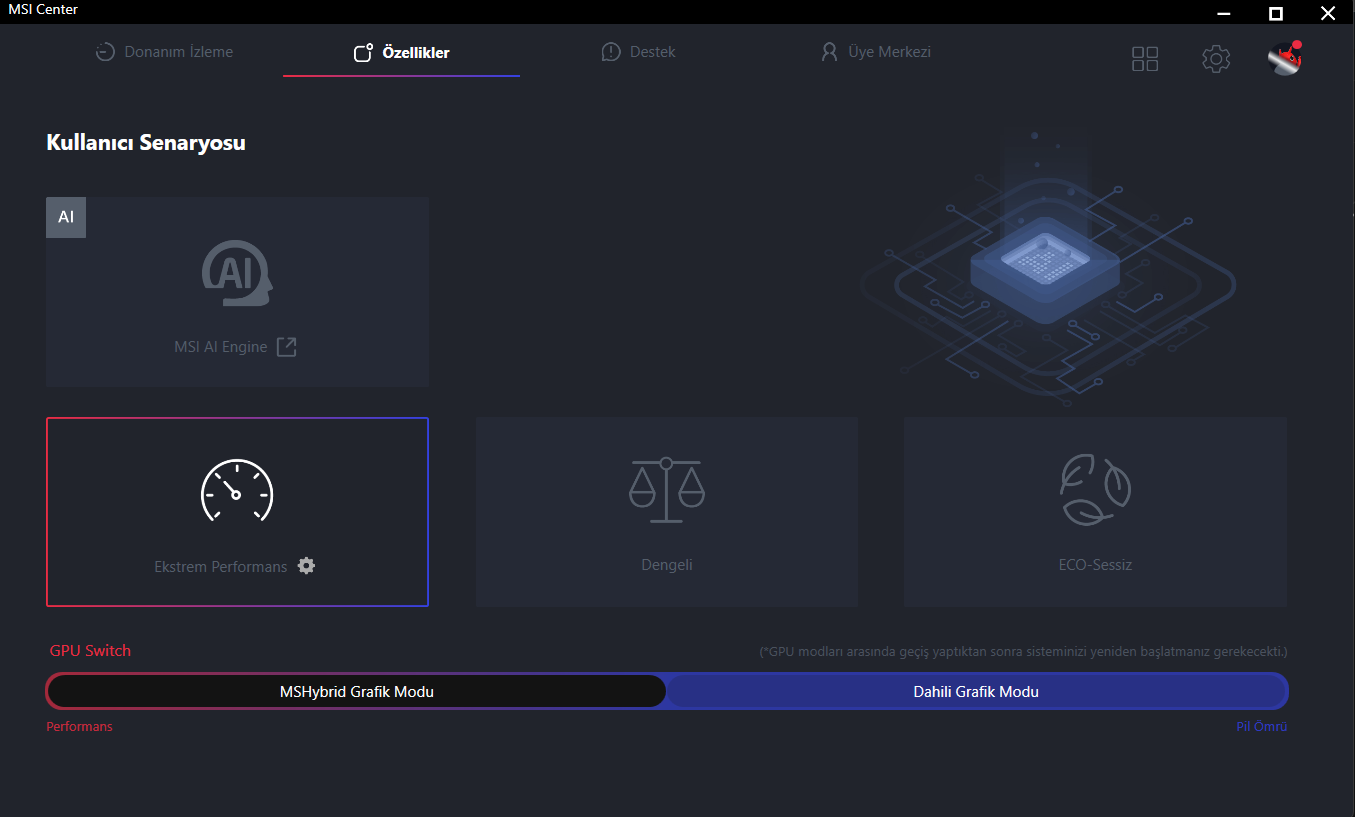Click the AI head icon
The height and width of the screenshot is (817, 1355).
click(x=237, y=273)
